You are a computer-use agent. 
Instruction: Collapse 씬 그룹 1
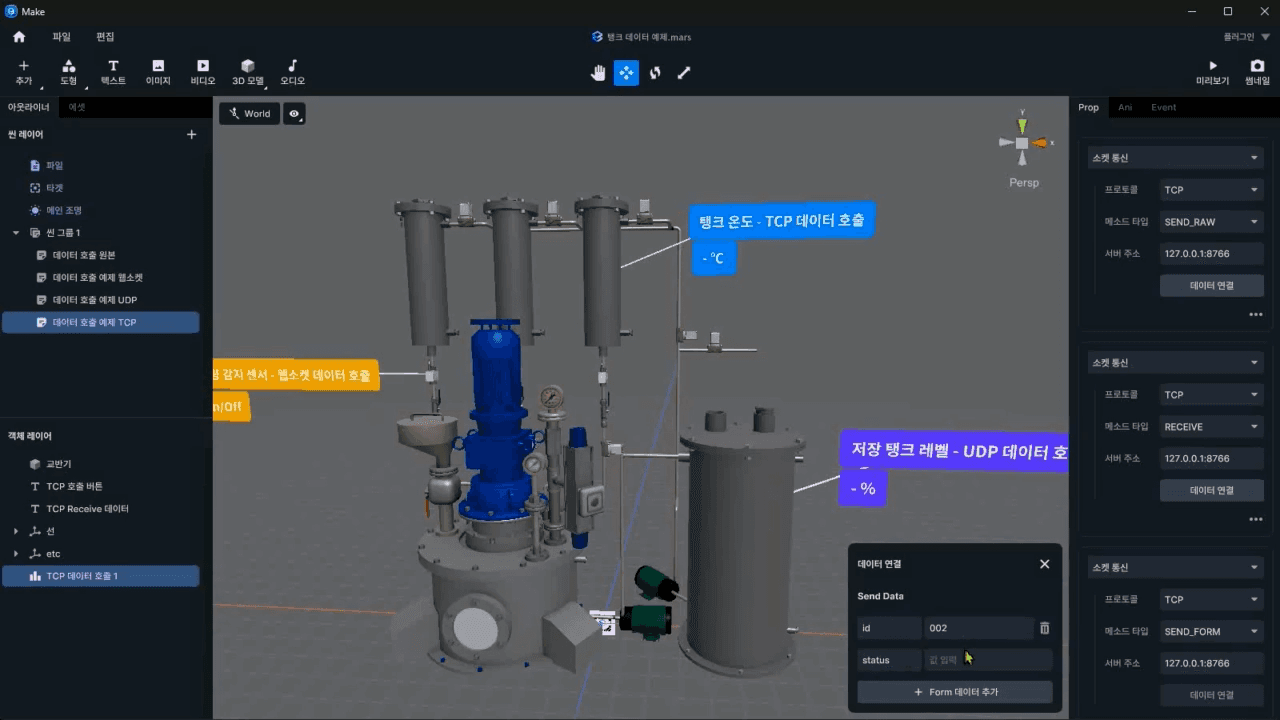coord(16,233)
